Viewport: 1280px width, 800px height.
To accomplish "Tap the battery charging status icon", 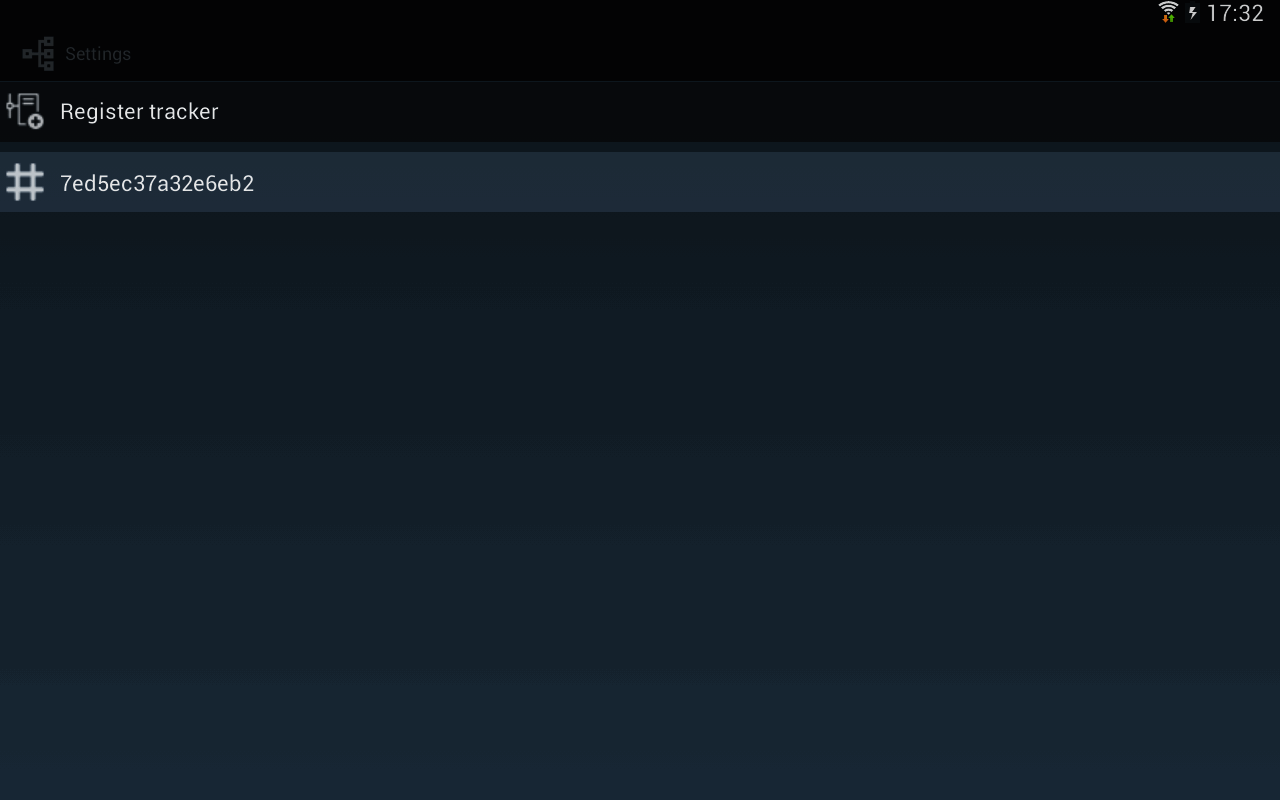I will point(1193,13).
